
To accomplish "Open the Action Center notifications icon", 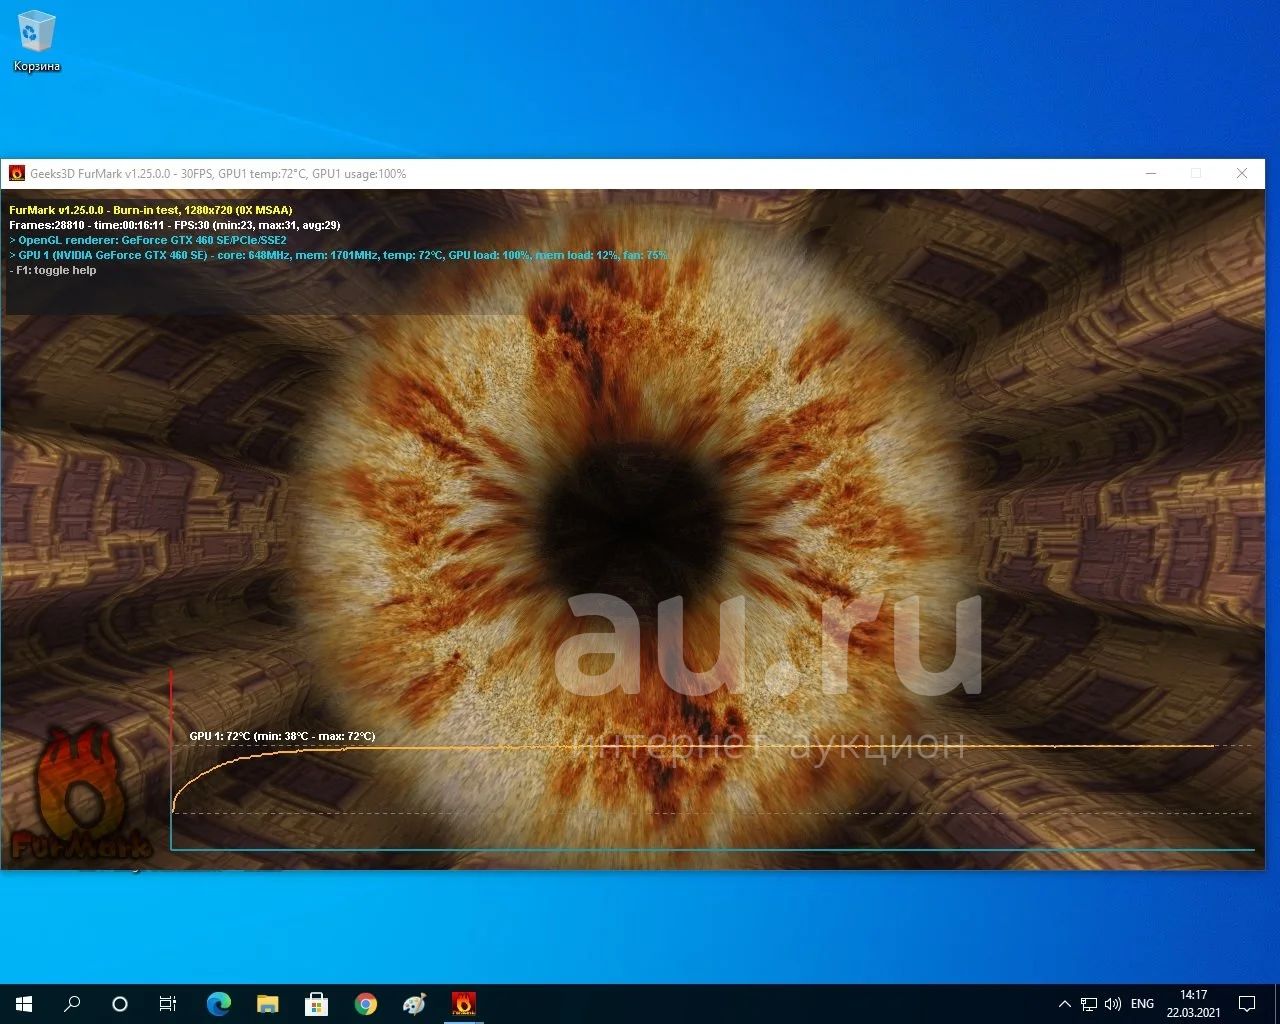I will 1247,1003.
